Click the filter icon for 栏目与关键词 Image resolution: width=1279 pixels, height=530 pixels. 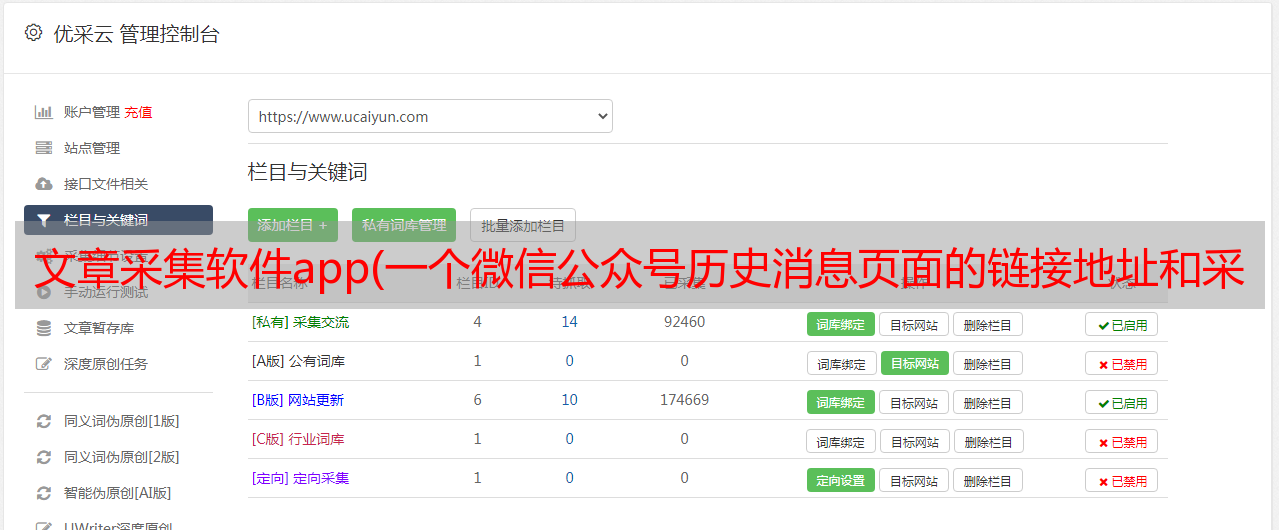43,220
